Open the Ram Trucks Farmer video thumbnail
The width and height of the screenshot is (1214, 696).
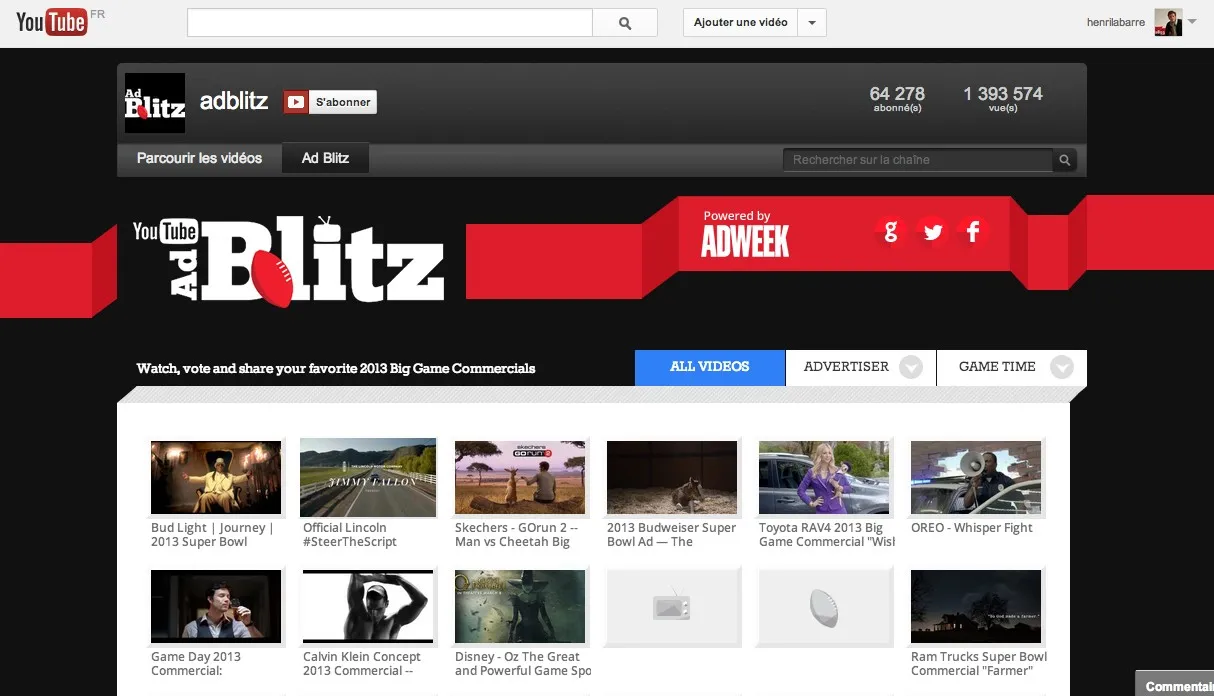point(976,607)
